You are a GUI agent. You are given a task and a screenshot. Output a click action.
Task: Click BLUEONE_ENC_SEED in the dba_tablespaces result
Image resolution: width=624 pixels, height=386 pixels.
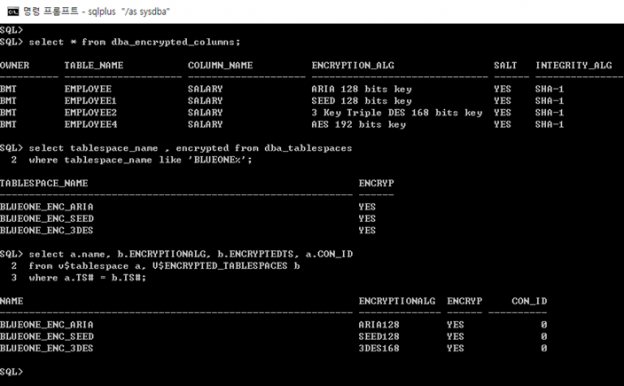[47, 218]
